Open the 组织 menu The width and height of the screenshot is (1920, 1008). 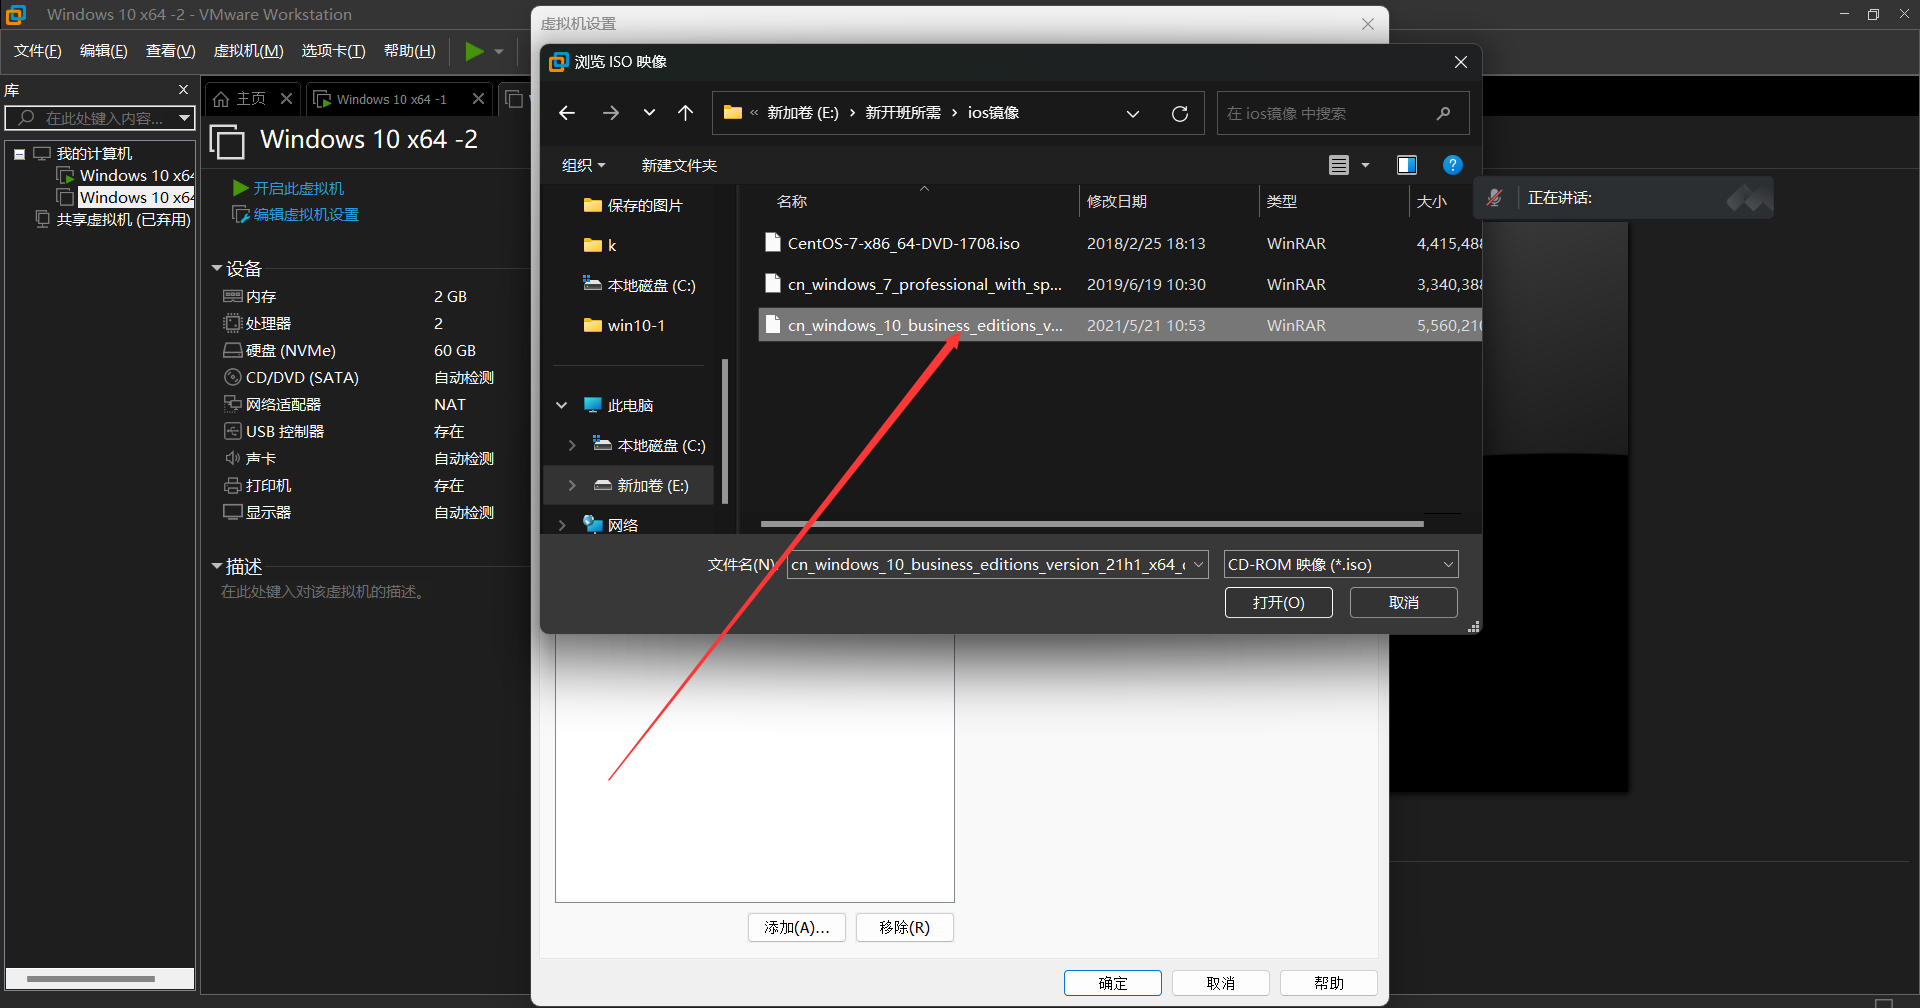(x=584, y=165)
